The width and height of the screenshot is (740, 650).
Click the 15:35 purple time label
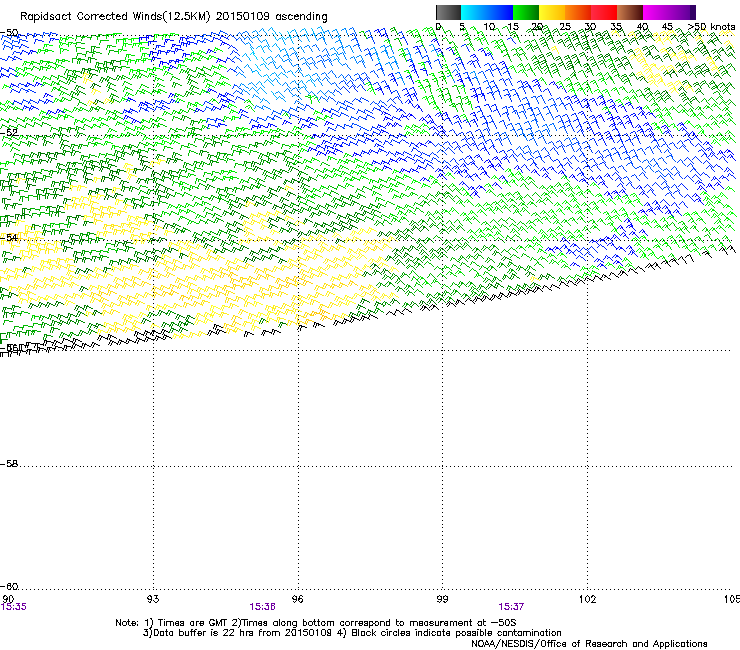pyautogui.click(x=14, y=607)
